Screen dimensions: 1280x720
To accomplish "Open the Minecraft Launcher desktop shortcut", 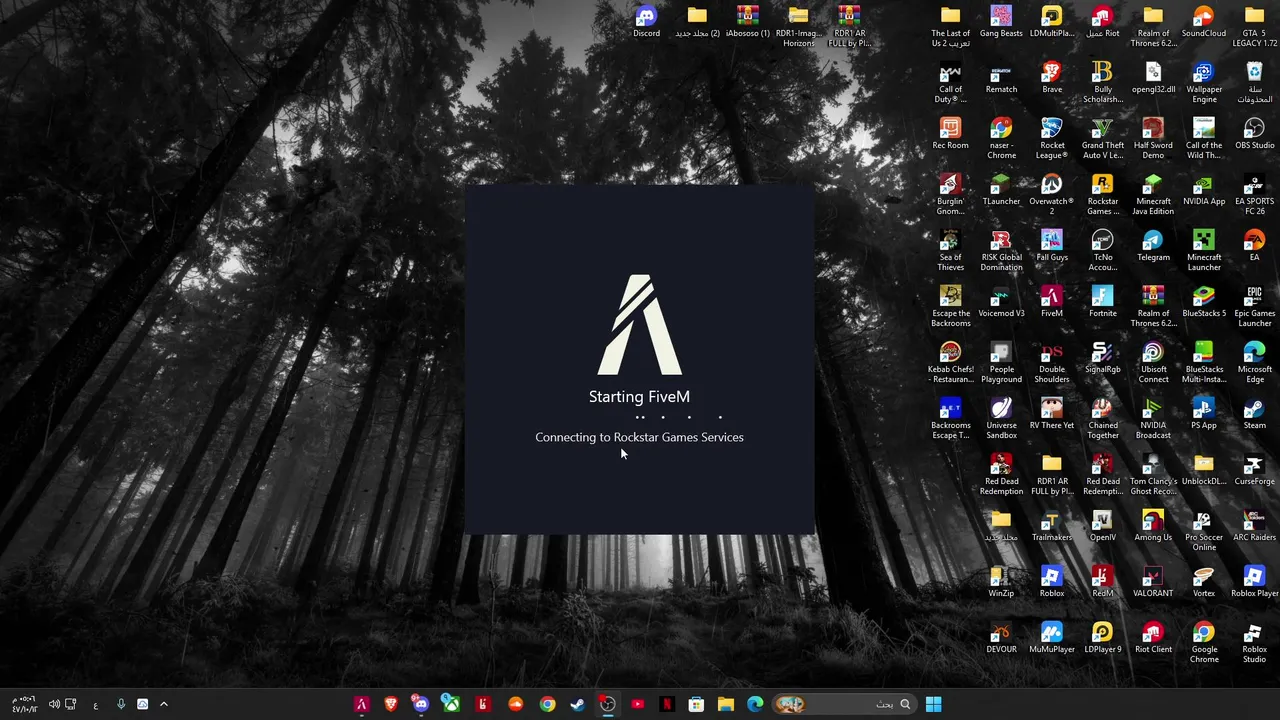I will (1204, 250).
